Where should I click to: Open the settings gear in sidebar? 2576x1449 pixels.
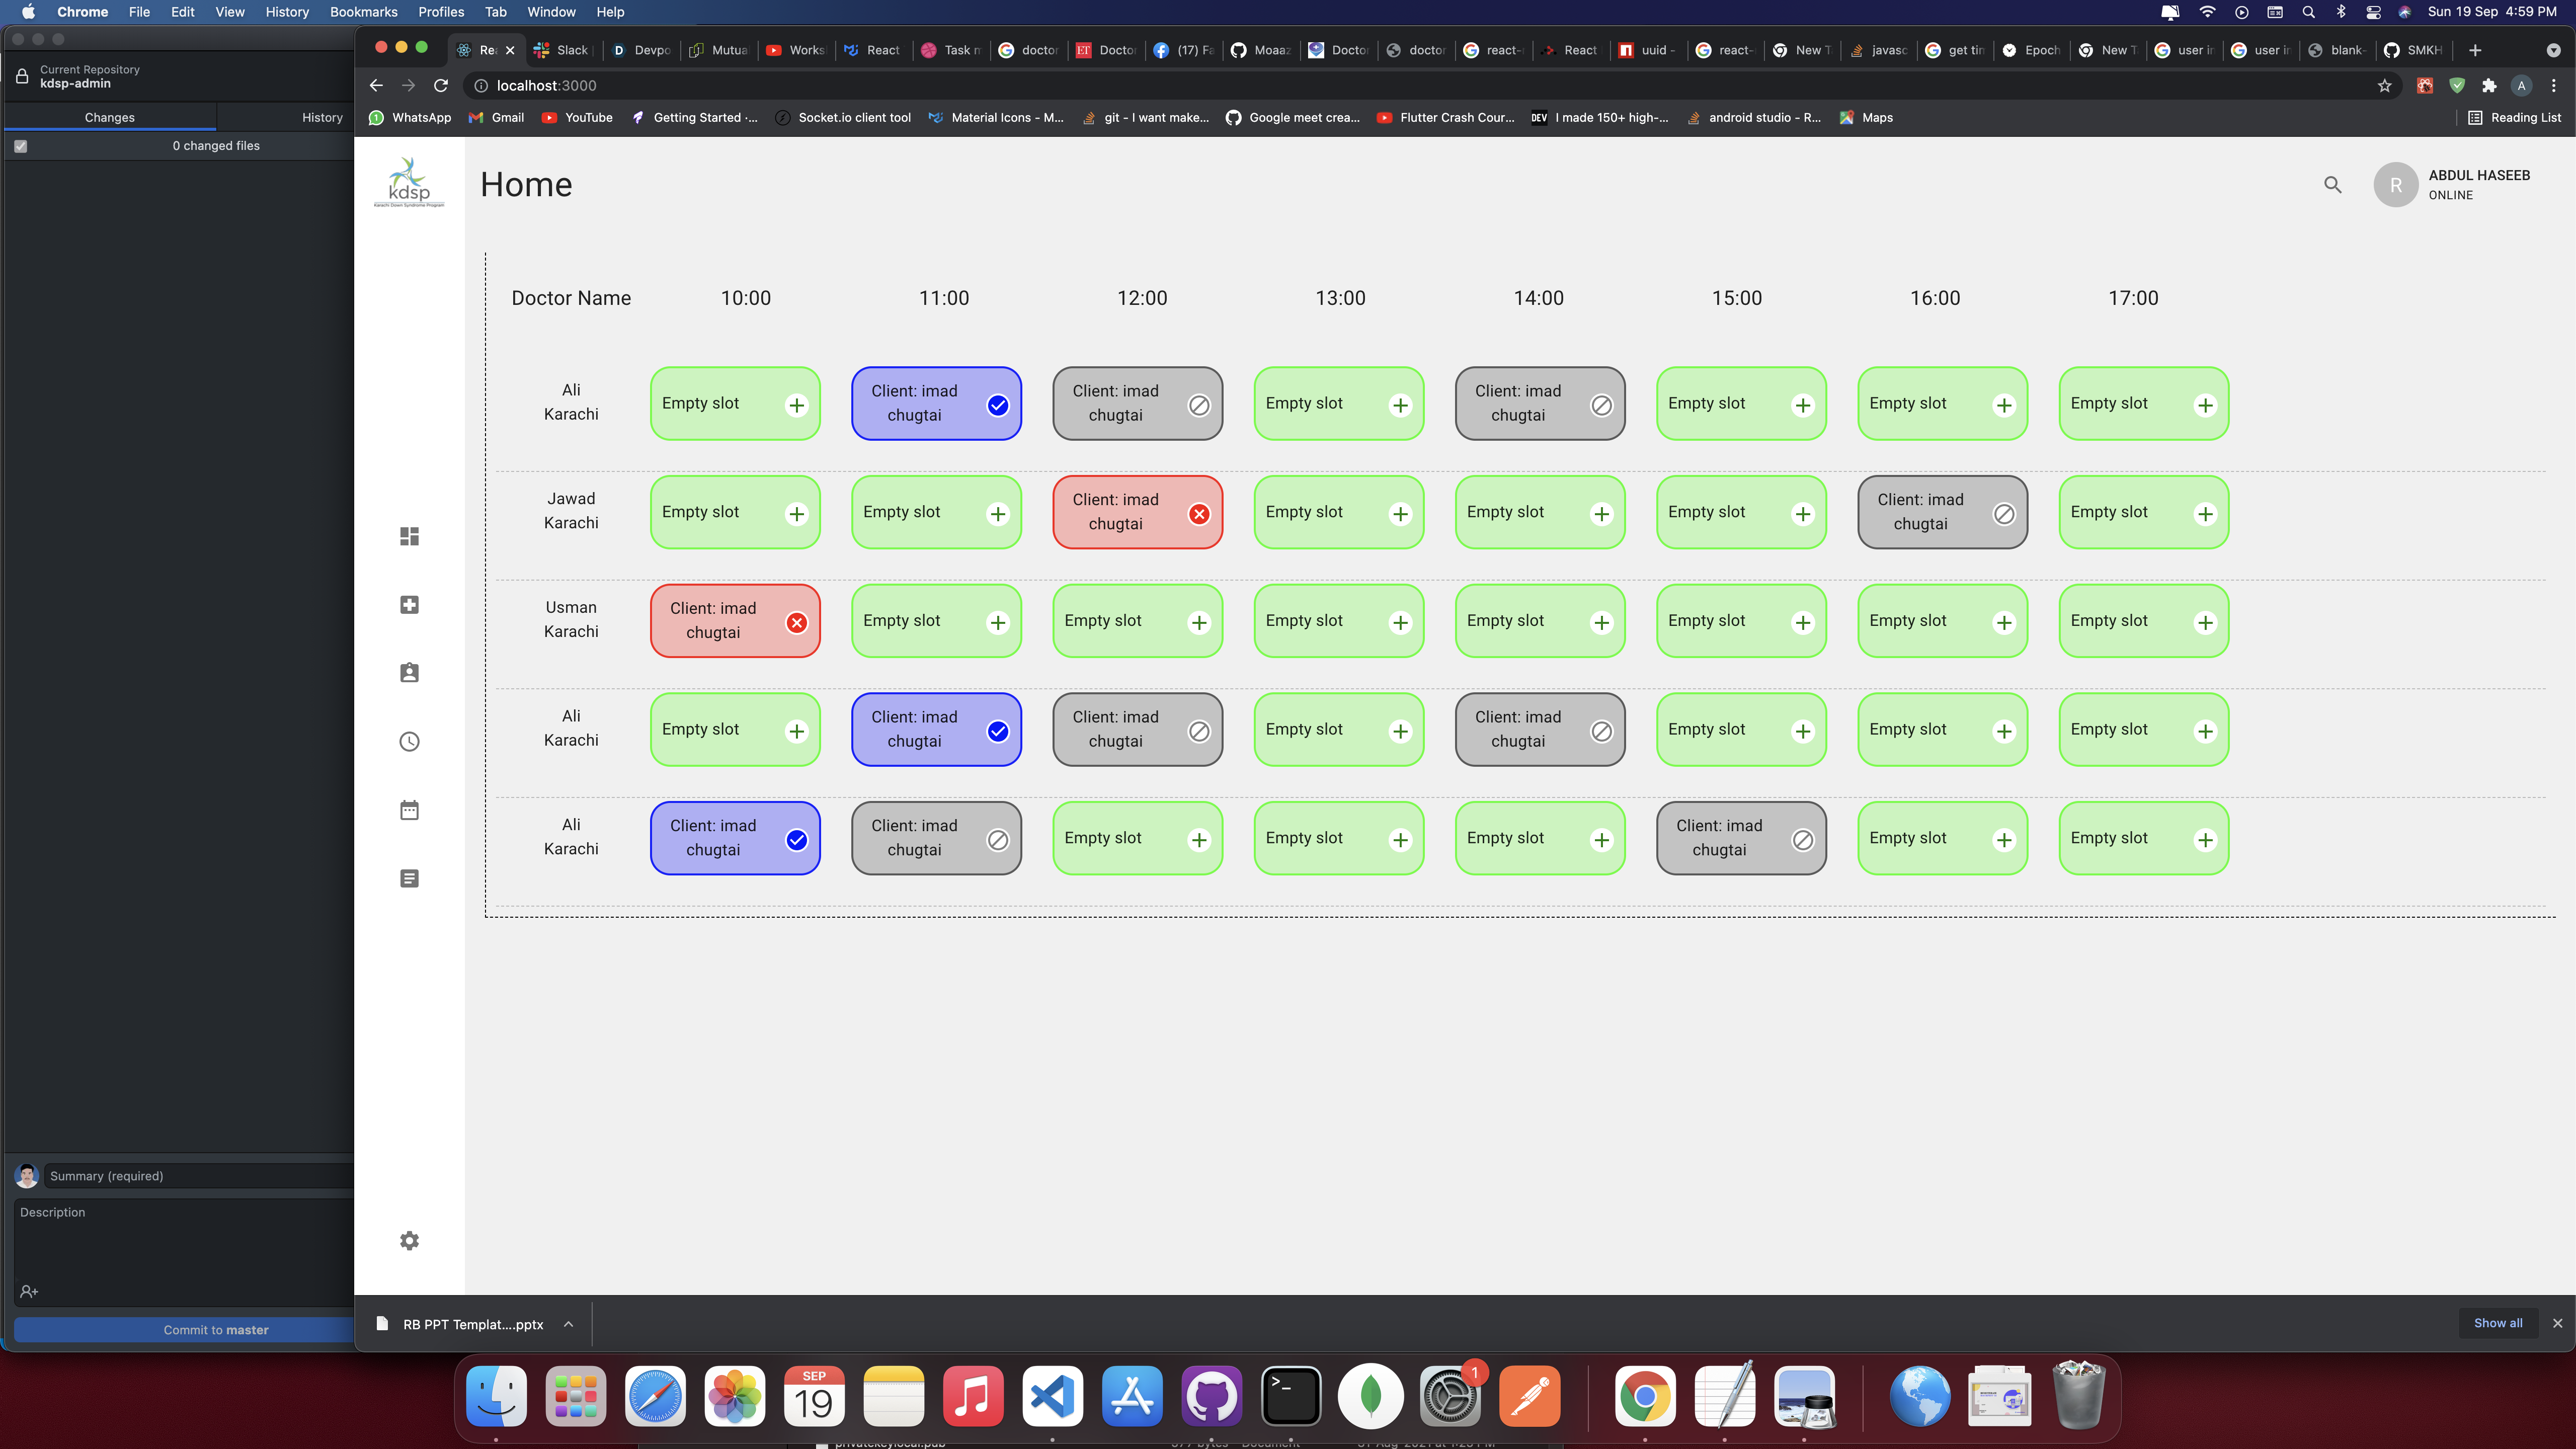click(409, 1240)
